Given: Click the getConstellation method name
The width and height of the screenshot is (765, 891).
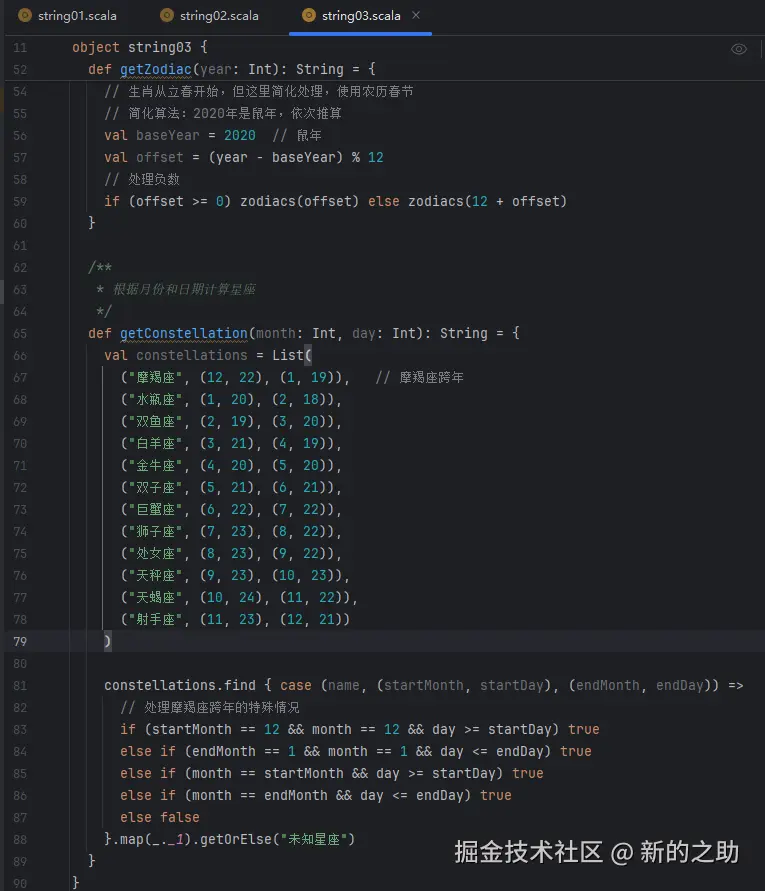Looking at the screenshot, I should [x=184, y=333].
